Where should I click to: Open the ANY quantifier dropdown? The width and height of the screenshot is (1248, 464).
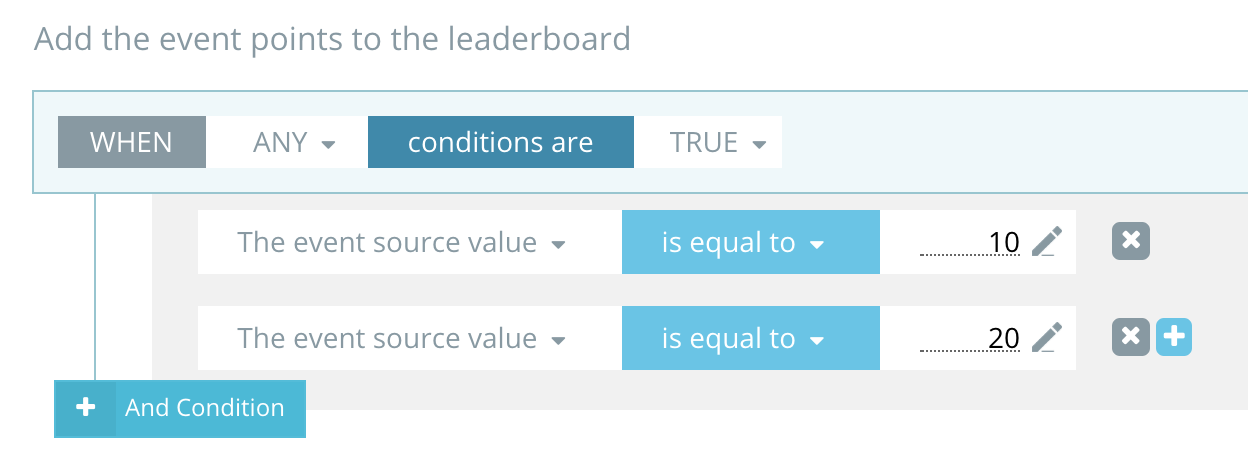292,143
